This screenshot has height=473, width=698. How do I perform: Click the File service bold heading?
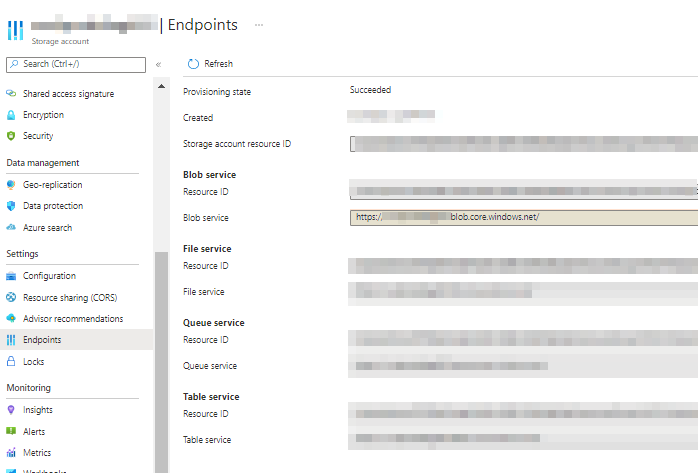[207, 249]
